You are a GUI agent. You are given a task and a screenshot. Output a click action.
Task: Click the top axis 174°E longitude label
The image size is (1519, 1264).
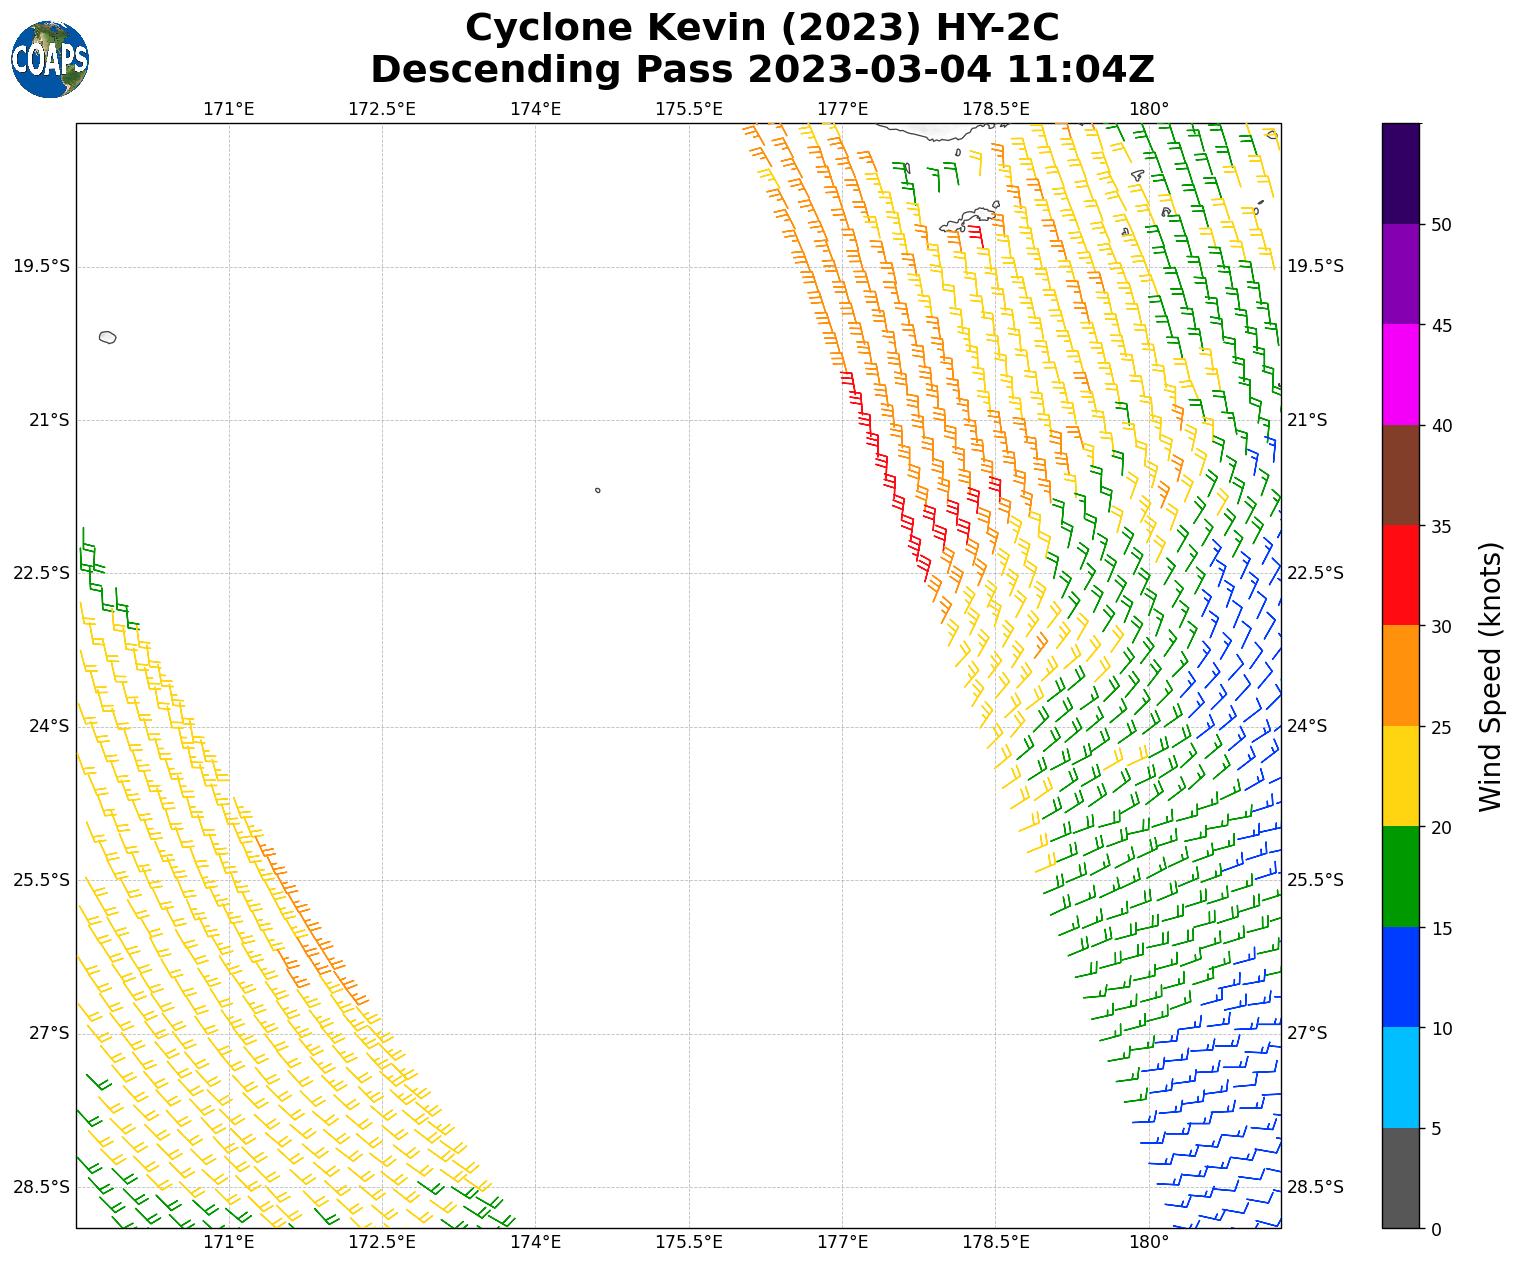pyautogui.click(x=535, y=109)
